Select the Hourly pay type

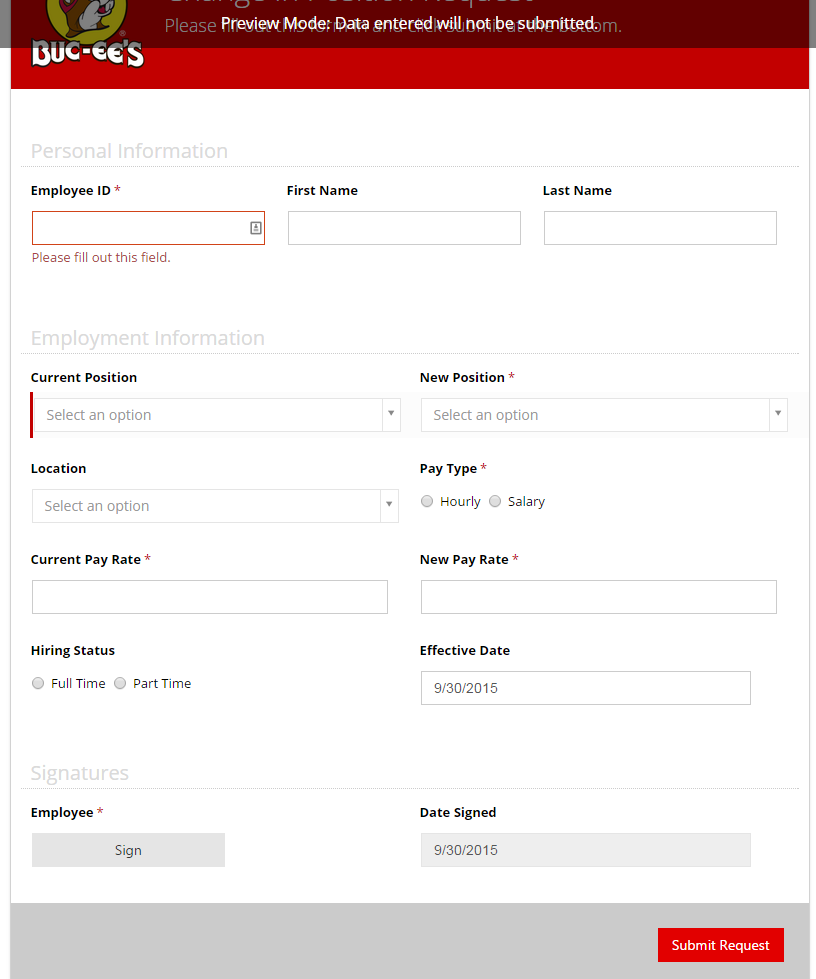[427, 501]
